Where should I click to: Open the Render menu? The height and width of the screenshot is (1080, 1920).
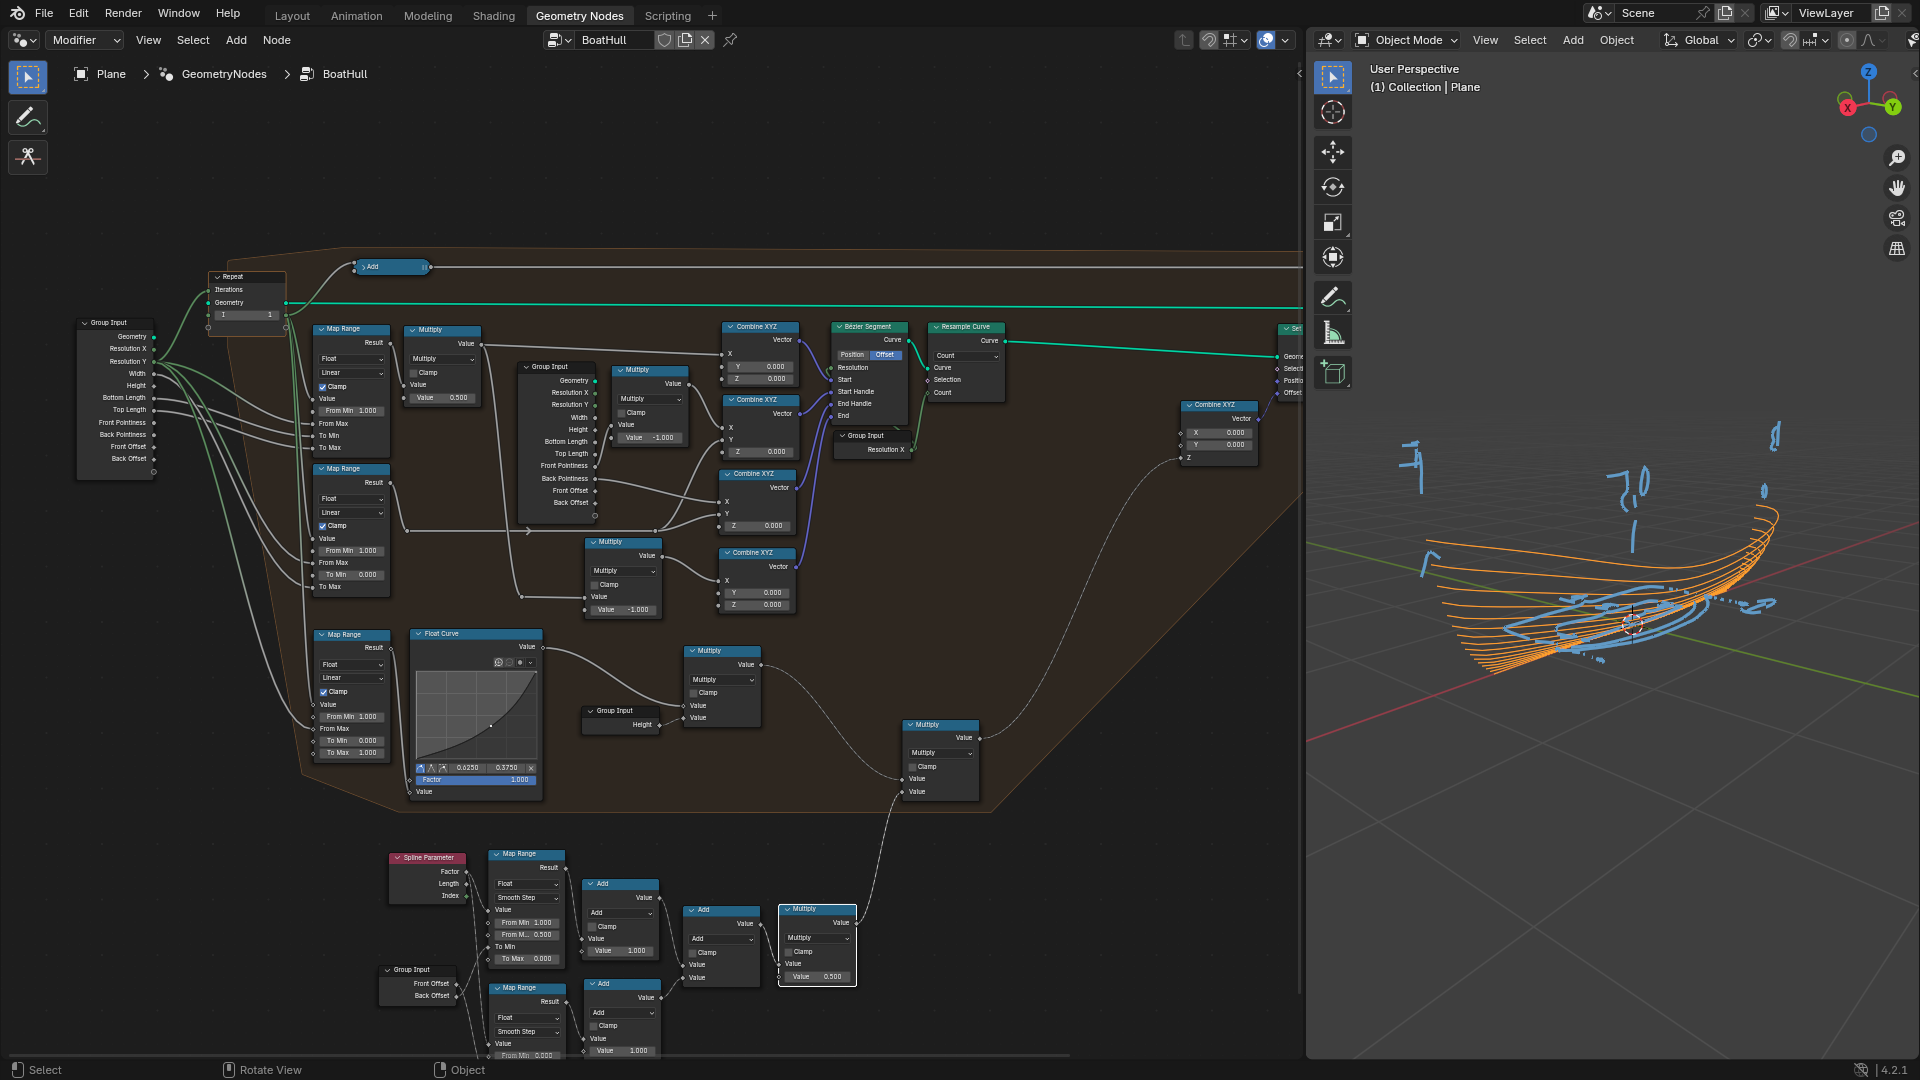pos(123,13)
